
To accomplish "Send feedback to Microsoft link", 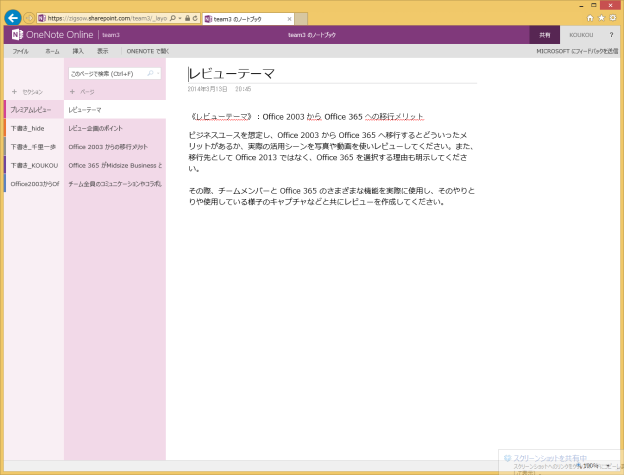I will click(577, 50).
